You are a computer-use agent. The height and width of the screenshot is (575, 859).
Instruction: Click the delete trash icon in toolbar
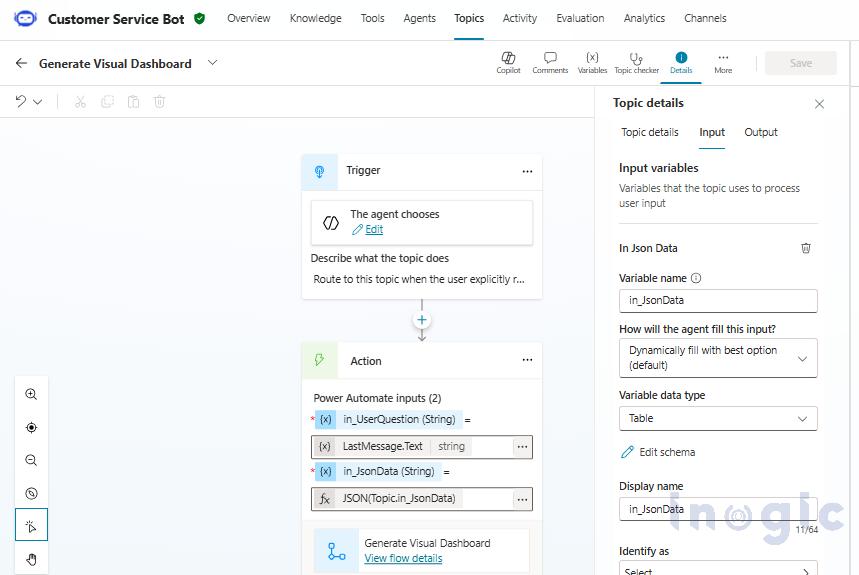tap(159, 102)
